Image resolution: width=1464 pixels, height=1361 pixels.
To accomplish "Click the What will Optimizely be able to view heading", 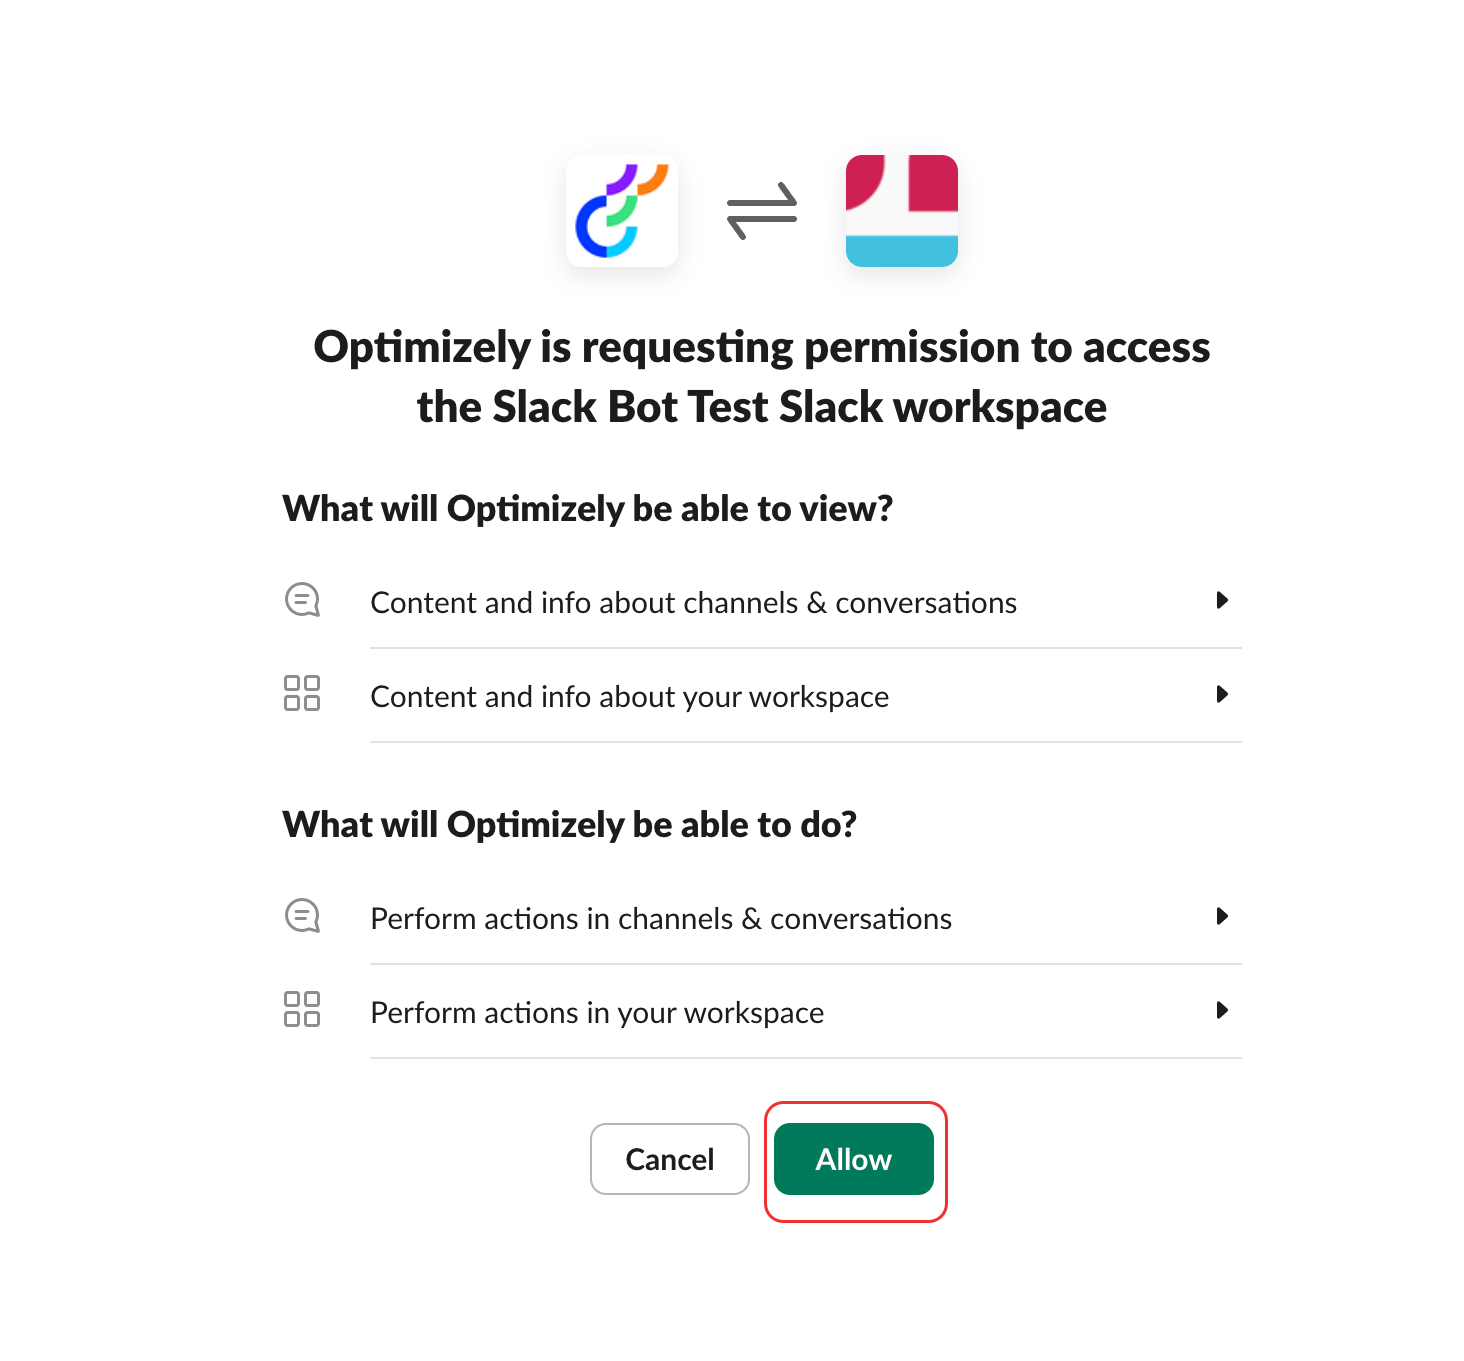I will point(588,508).
